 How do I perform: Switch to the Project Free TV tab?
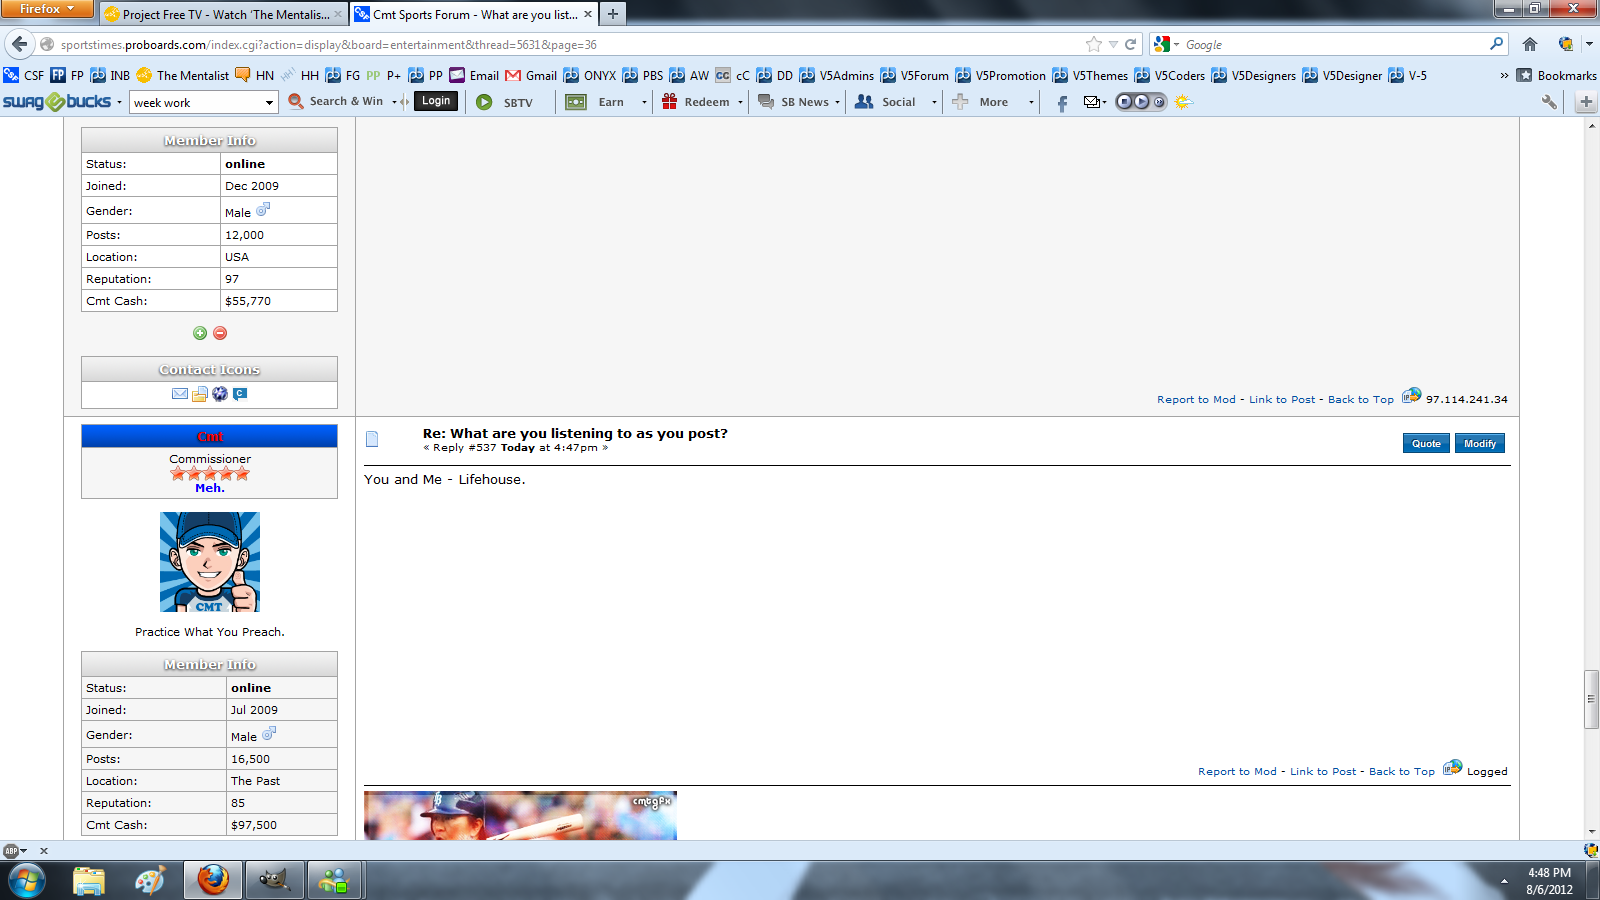224,14
